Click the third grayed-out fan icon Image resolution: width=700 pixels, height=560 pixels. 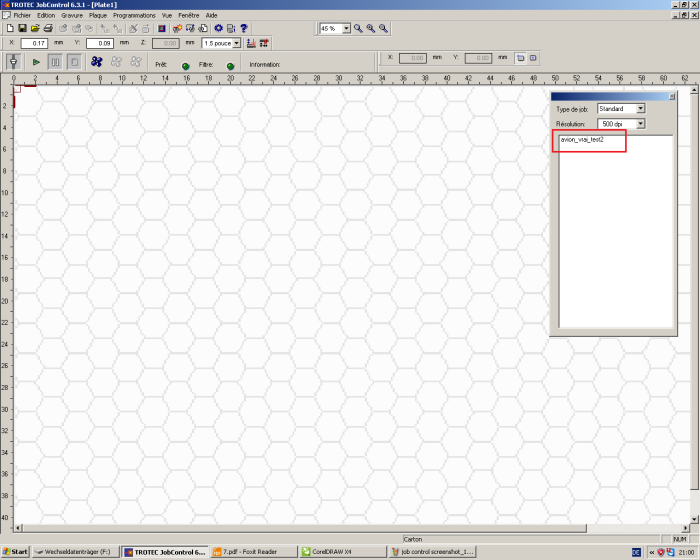[x=136, y=62]
